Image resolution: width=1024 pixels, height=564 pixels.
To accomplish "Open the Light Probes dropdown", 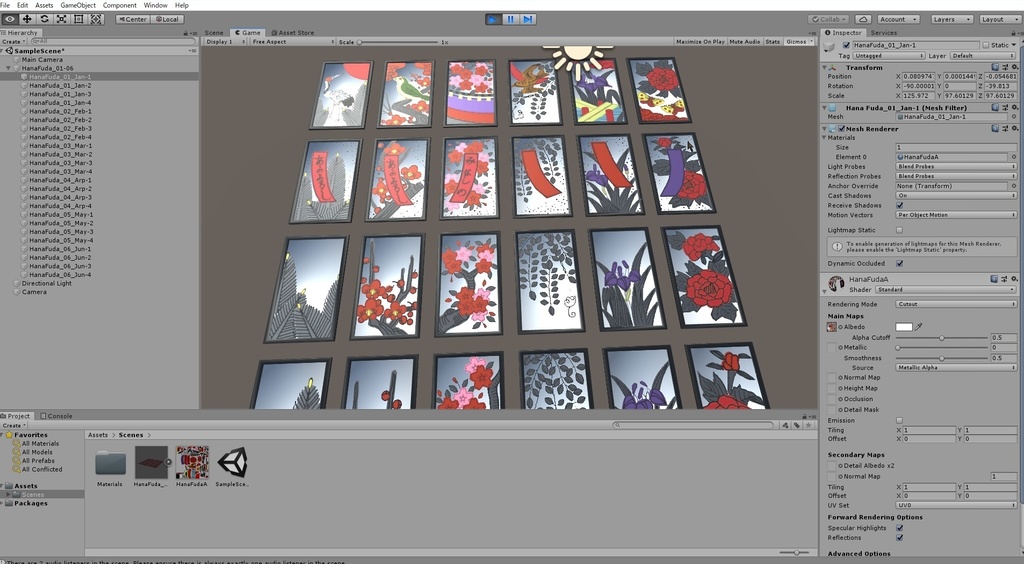I will coord(955,166).
